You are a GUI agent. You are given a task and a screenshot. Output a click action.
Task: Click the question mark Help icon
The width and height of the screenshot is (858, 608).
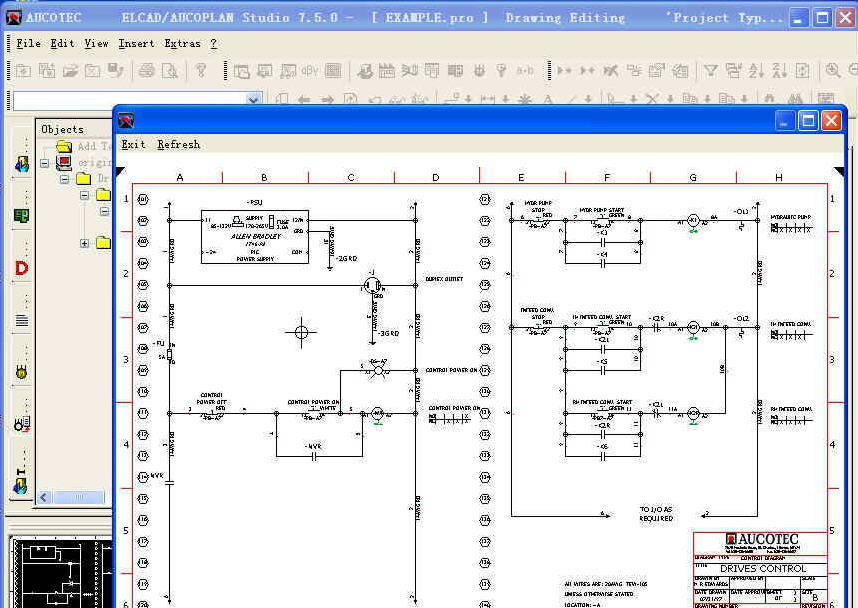(x=200, y=72)
